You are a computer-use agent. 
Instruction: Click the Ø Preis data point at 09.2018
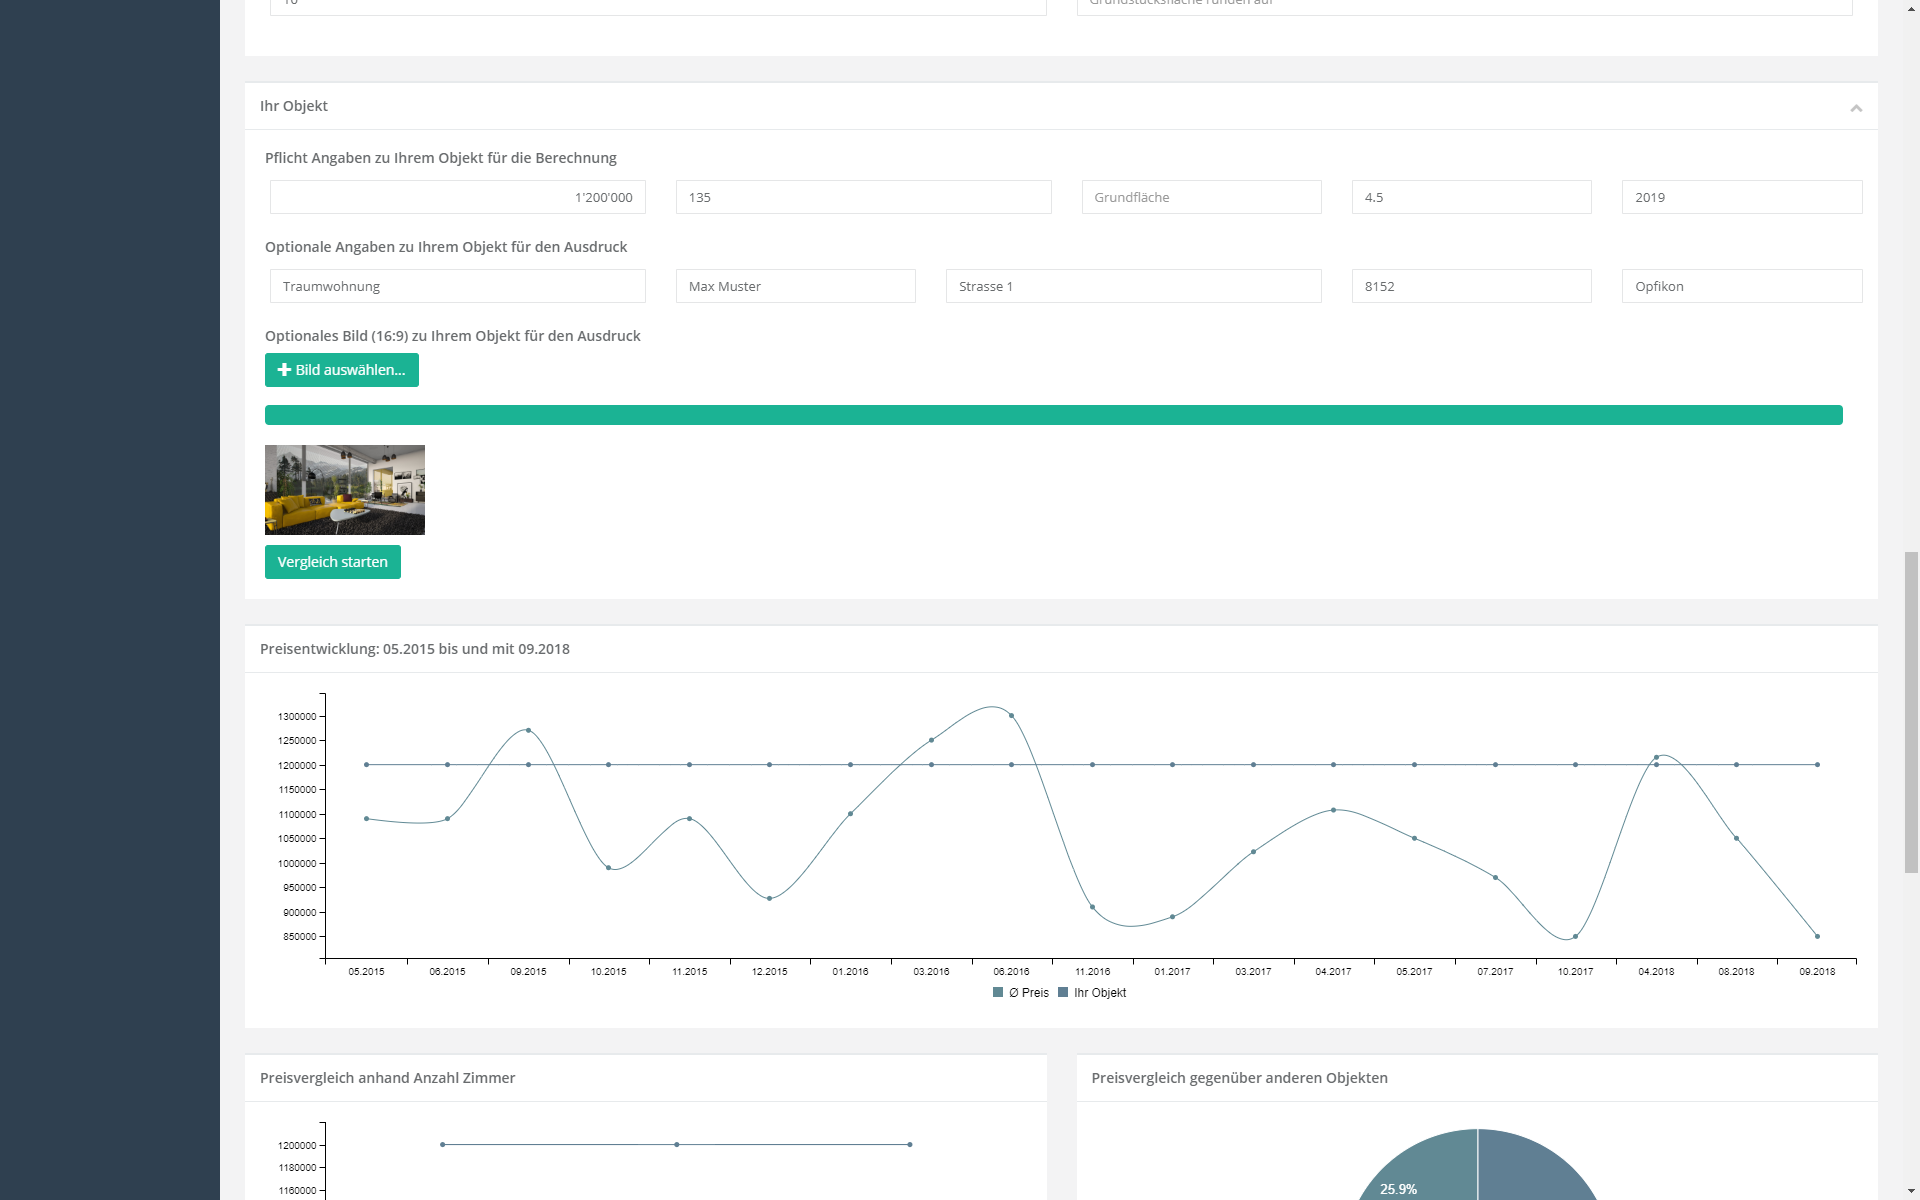point(1817,937)
